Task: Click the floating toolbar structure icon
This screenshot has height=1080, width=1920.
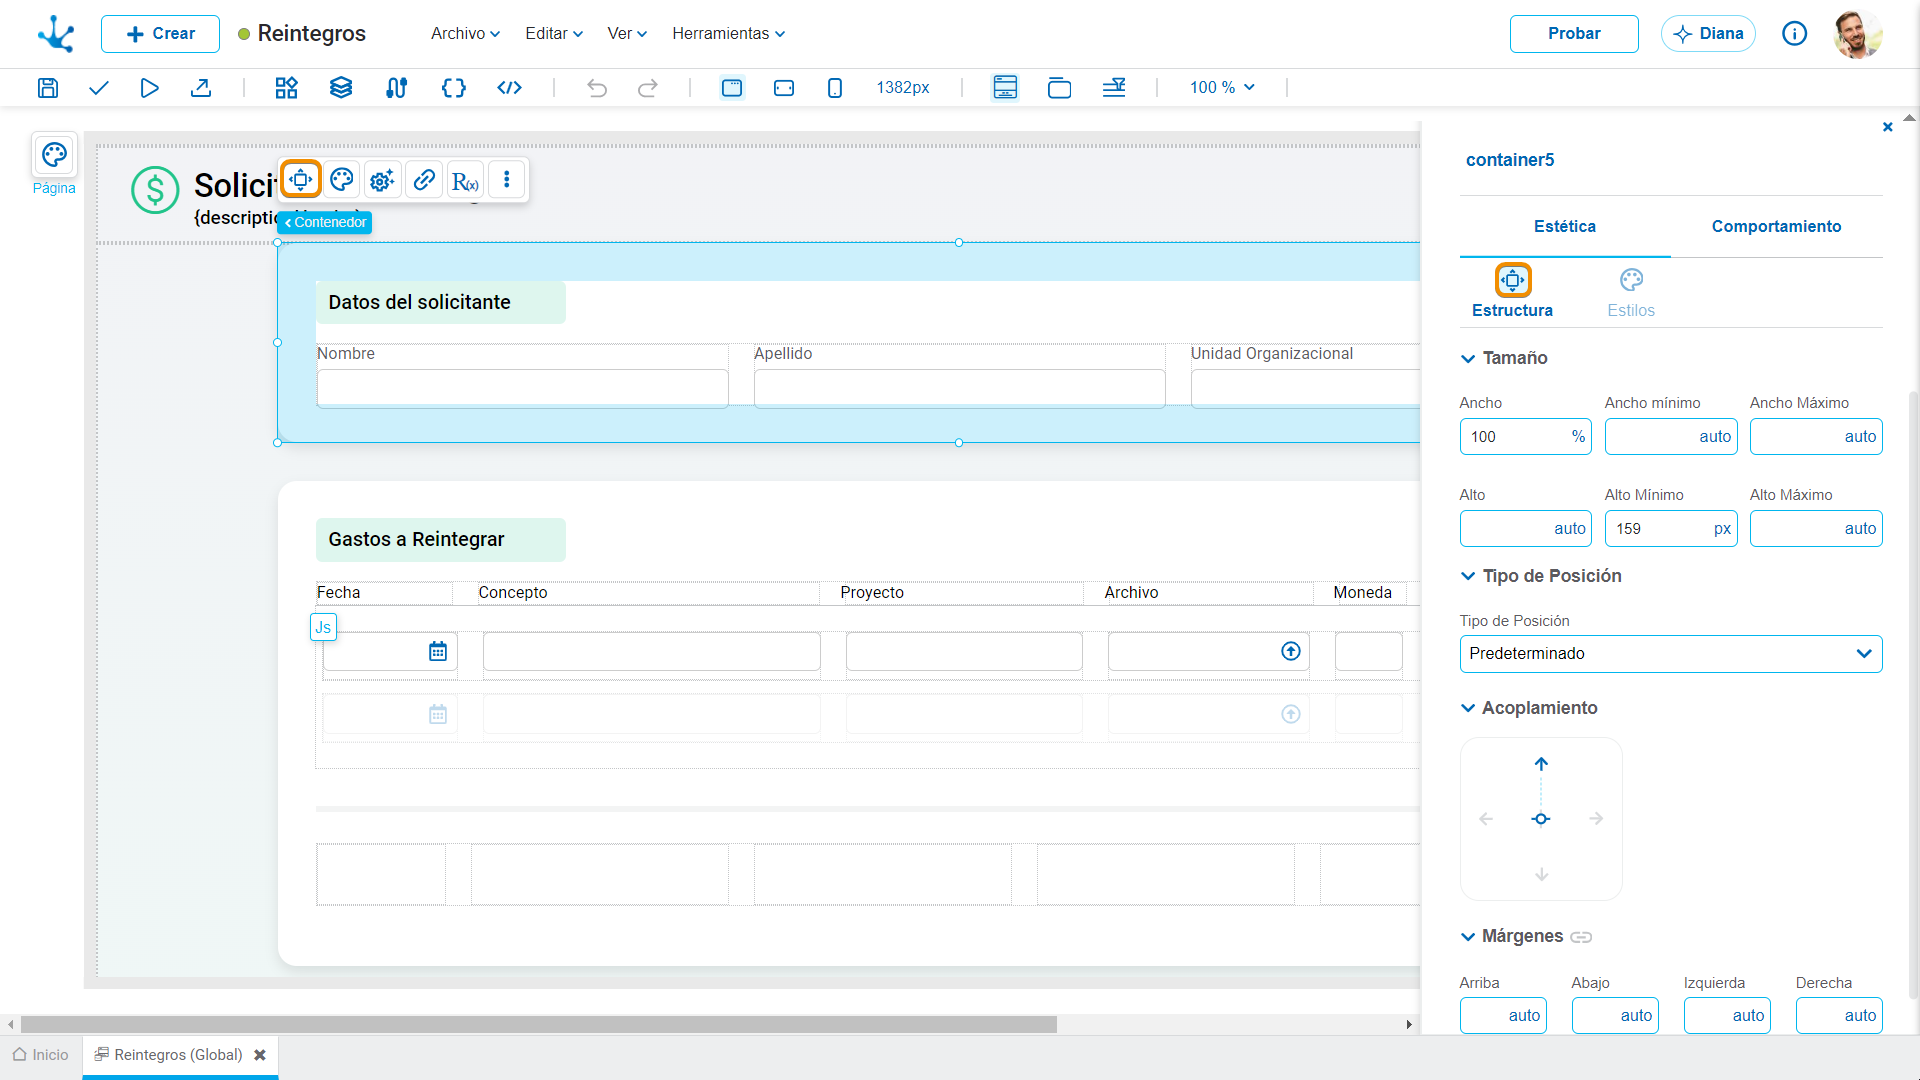Action: point(301,180)
